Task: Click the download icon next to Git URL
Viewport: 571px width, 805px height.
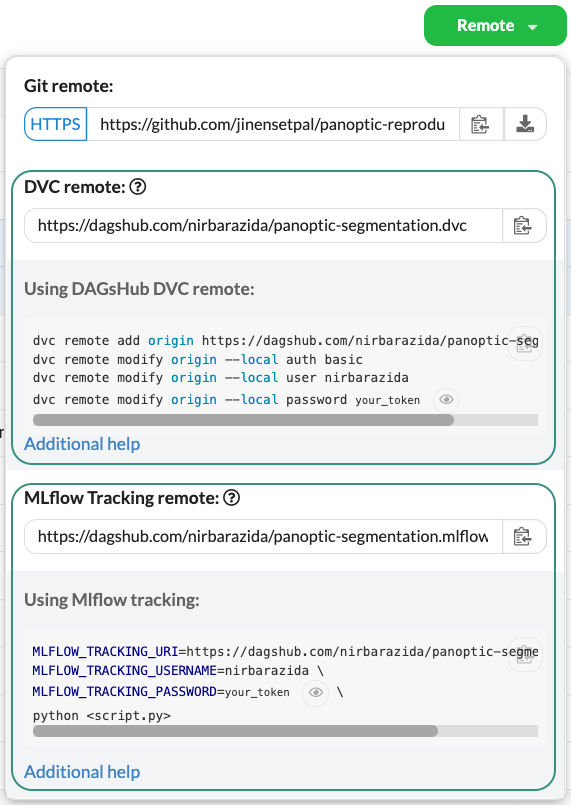Action: [x=525, y=124]
